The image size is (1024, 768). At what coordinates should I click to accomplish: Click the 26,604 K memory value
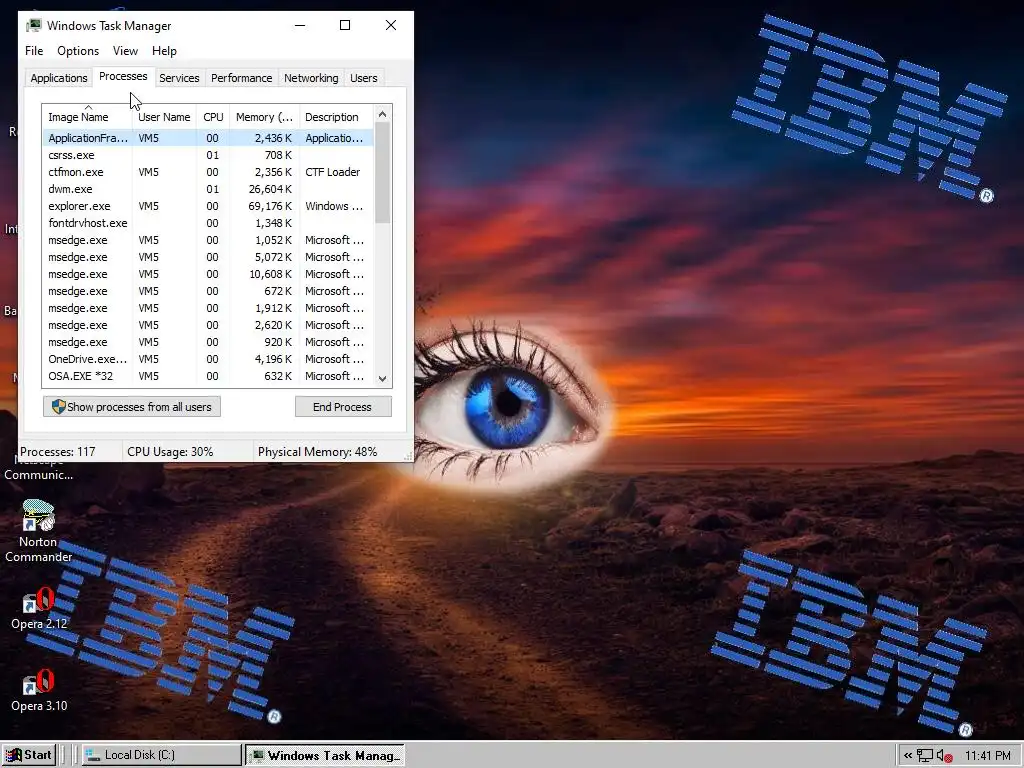point(270,189)
